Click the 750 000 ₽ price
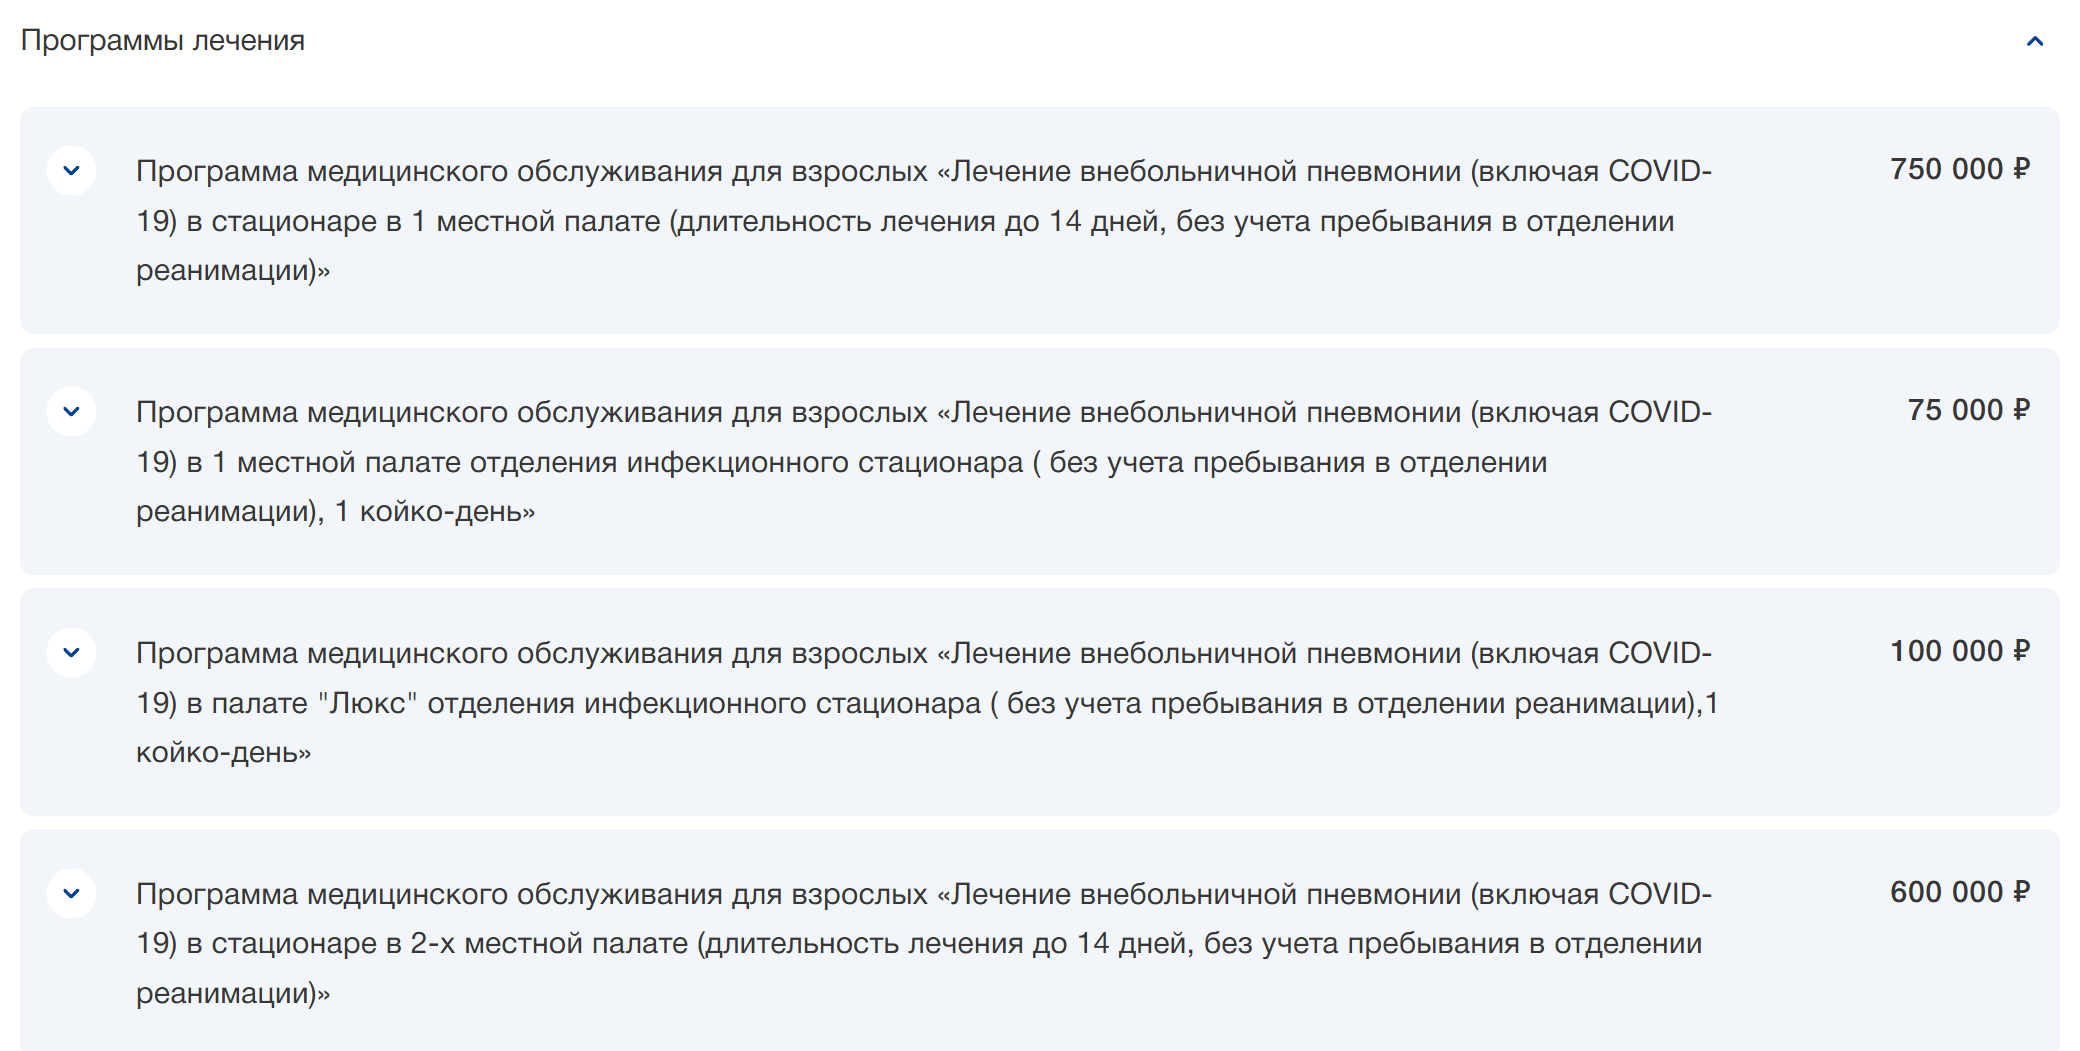Viewport: 2080px width, 1051px height. [x=1959, y=169]
